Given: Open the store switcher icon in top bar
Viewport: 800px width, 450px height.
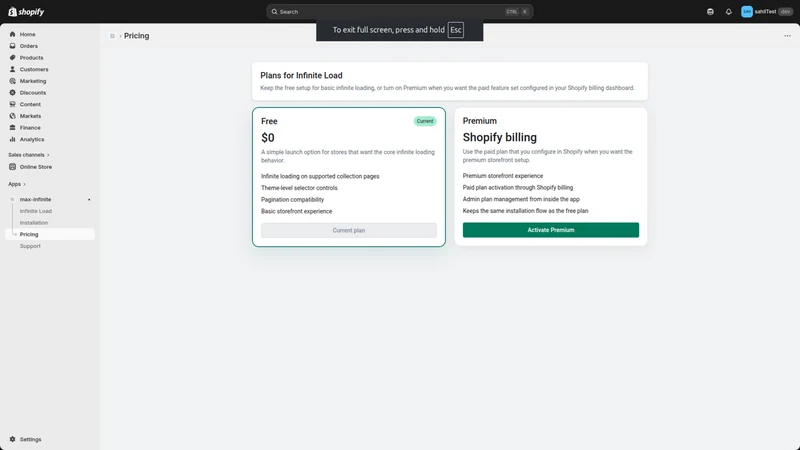Looking at the screenshot, I should [710, 12].
